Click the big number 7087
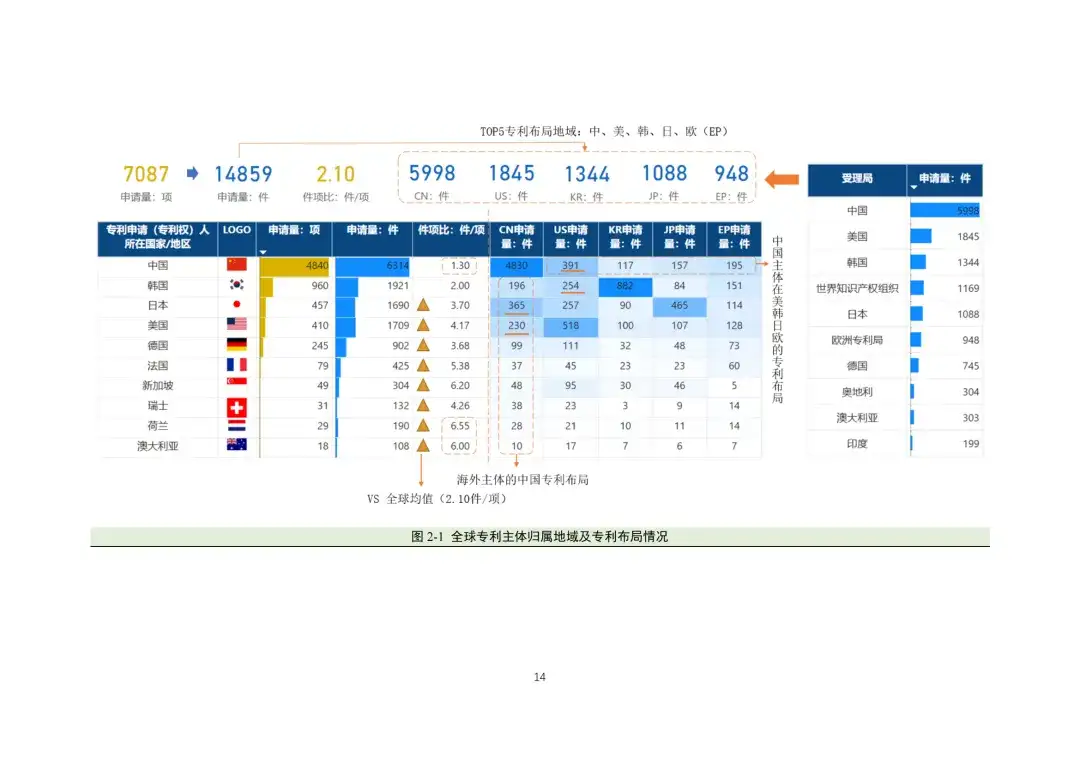Image resolution: width=1080 pixels, height=764 pixels. tap(146, 174)
